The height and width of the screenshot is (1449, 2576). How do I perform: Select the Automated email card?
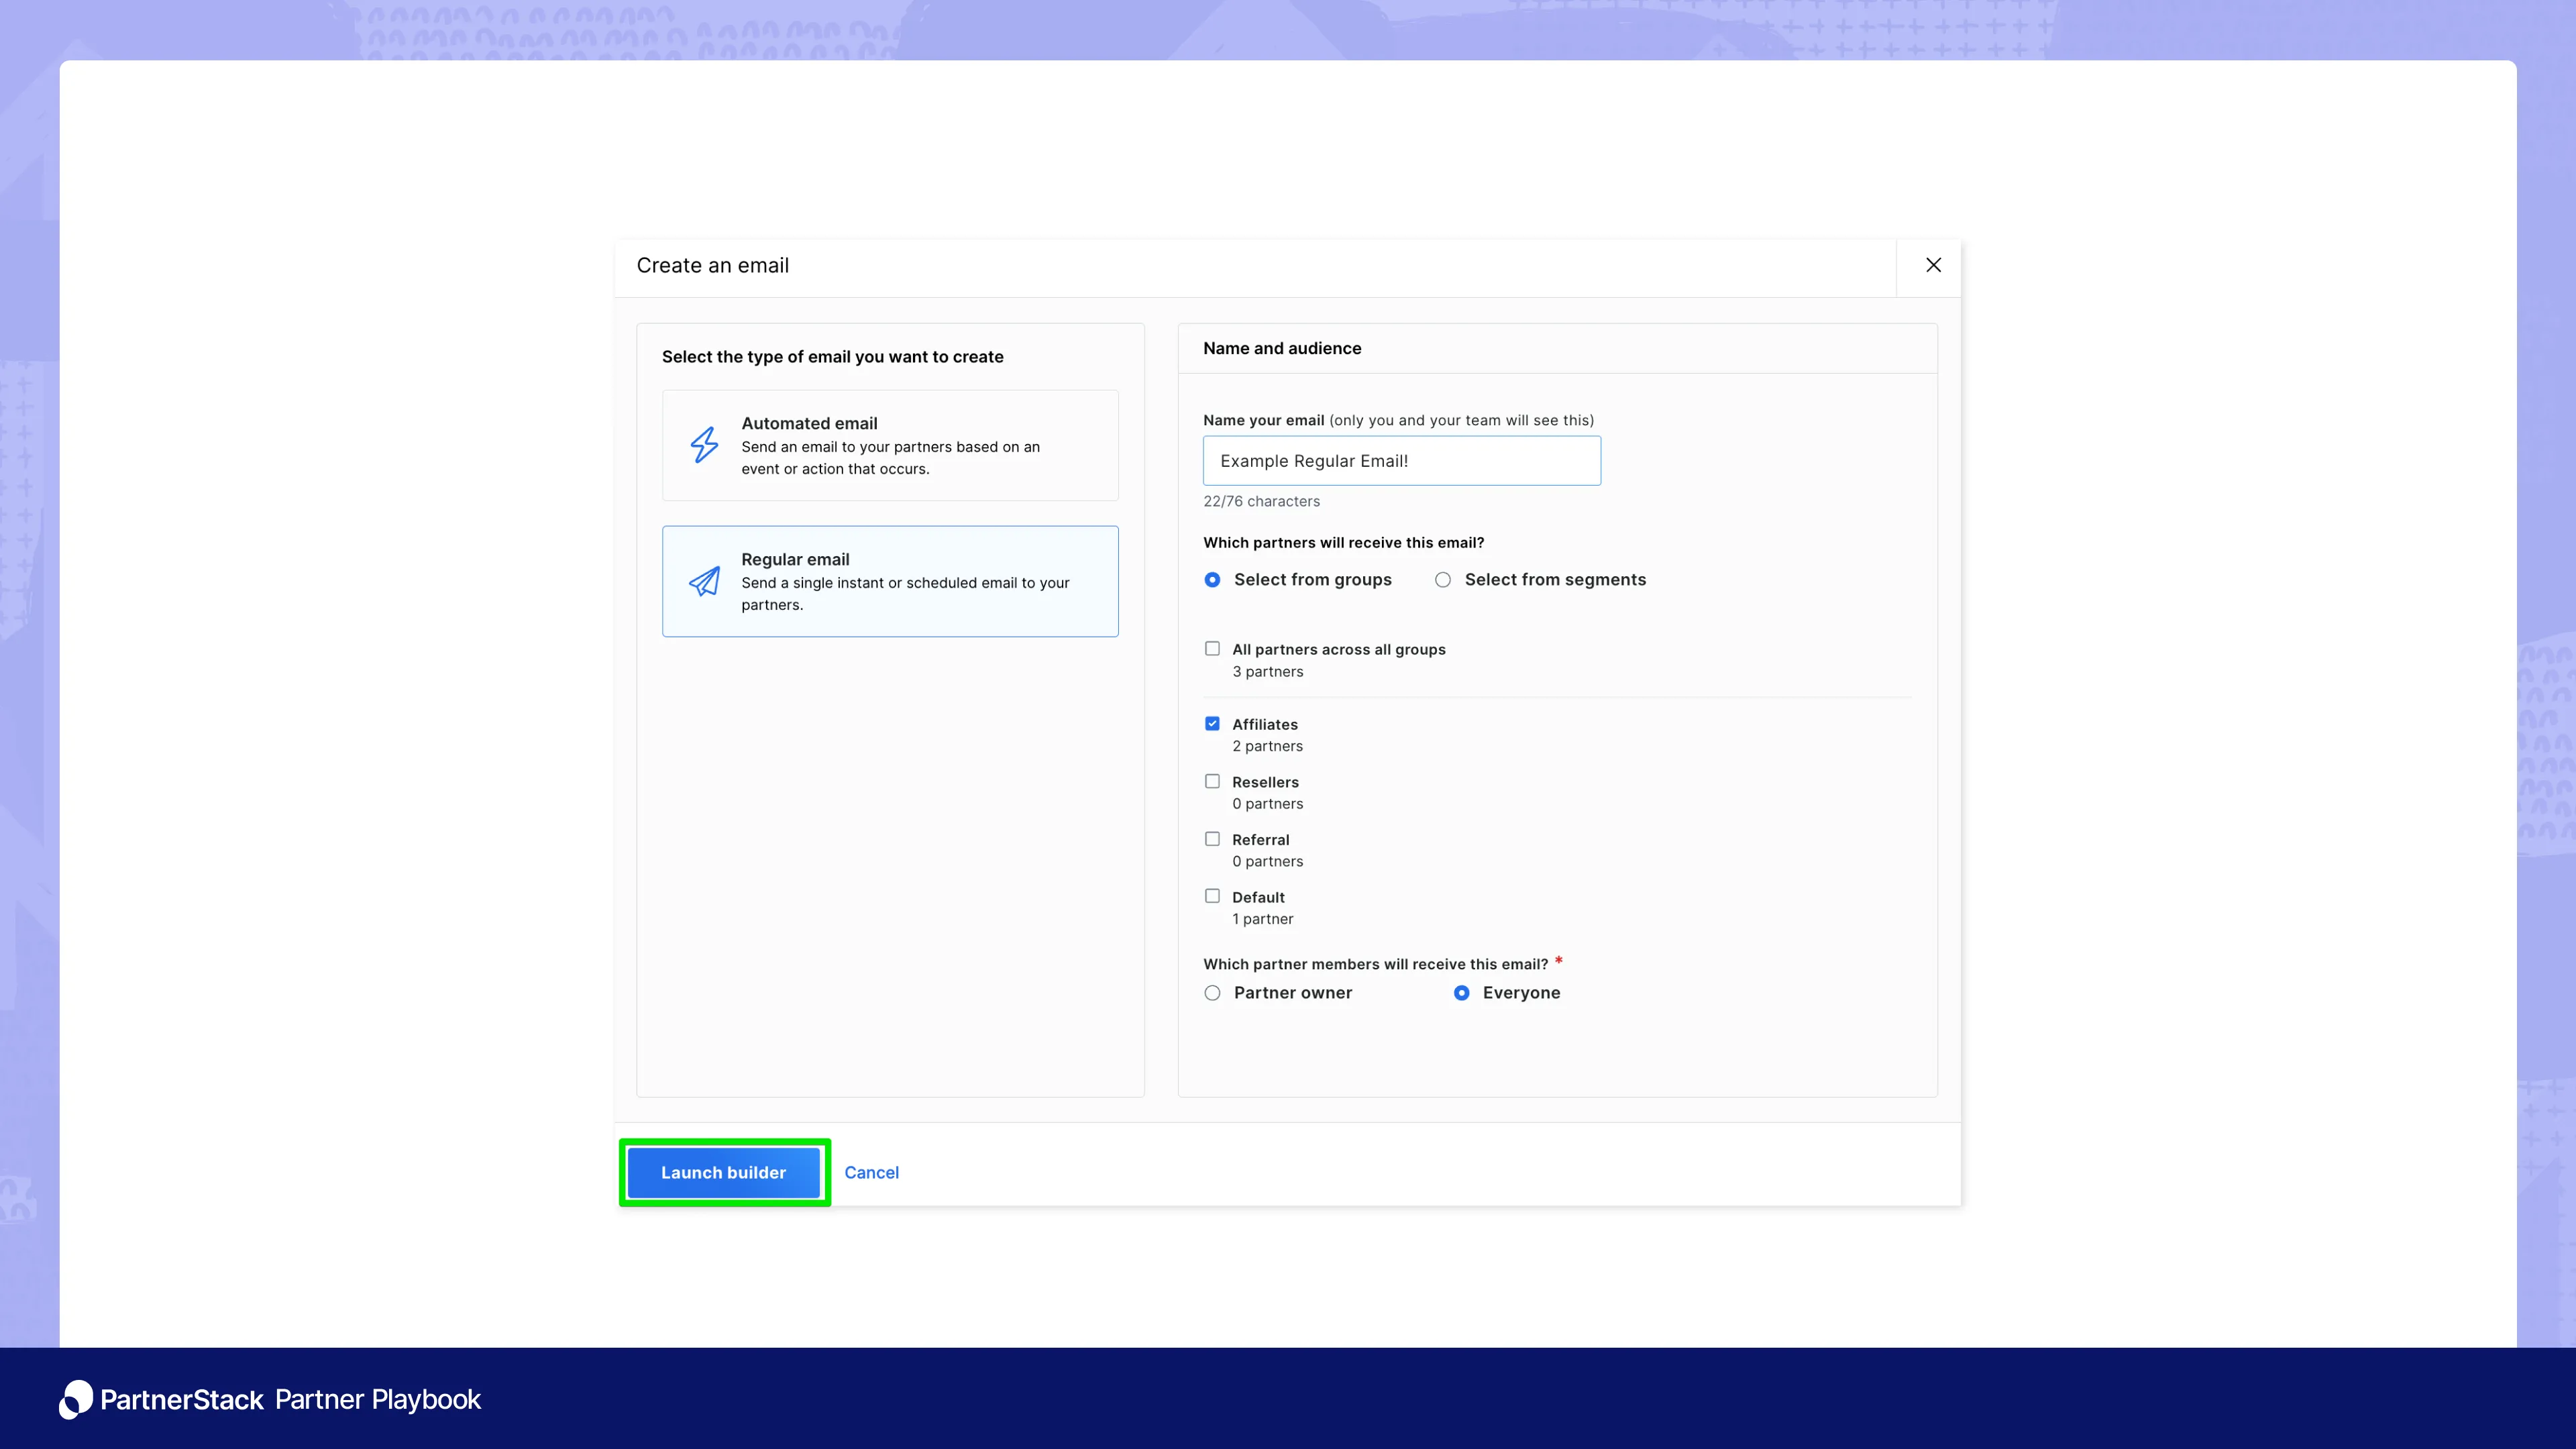889,445
